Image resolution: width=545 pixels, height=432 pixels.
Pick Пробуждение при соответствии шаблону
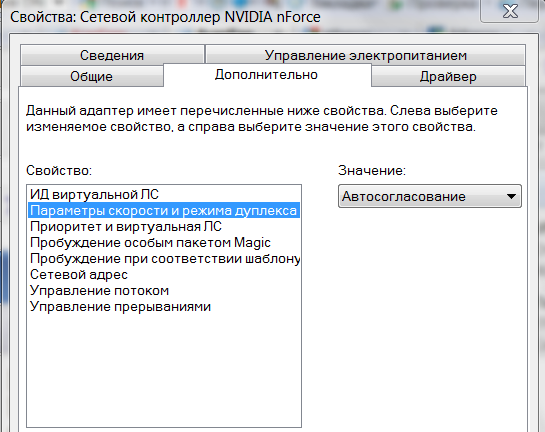point(164,258)
